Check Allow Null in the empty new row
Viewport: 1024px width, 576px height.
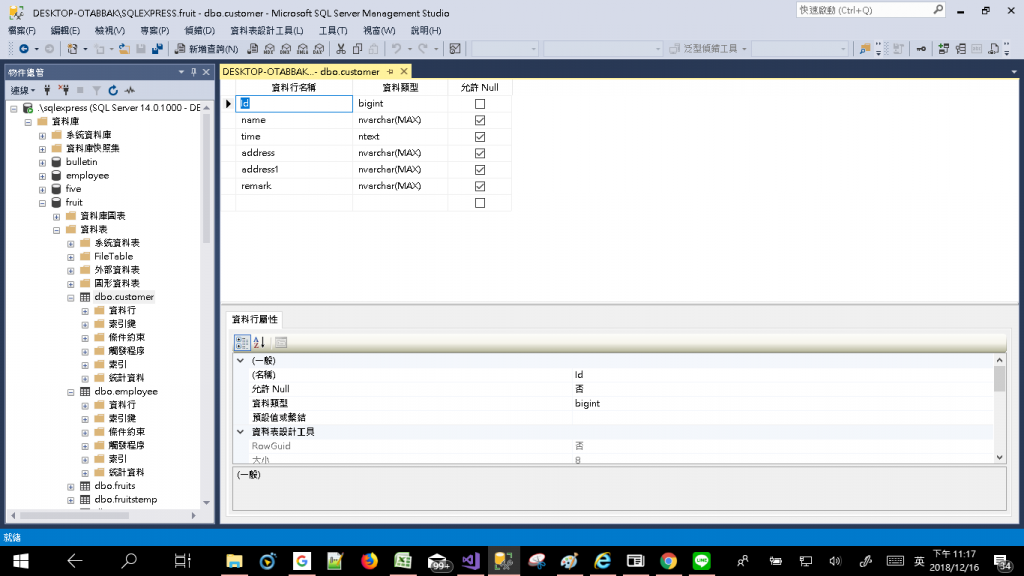(x=480, y=203)
